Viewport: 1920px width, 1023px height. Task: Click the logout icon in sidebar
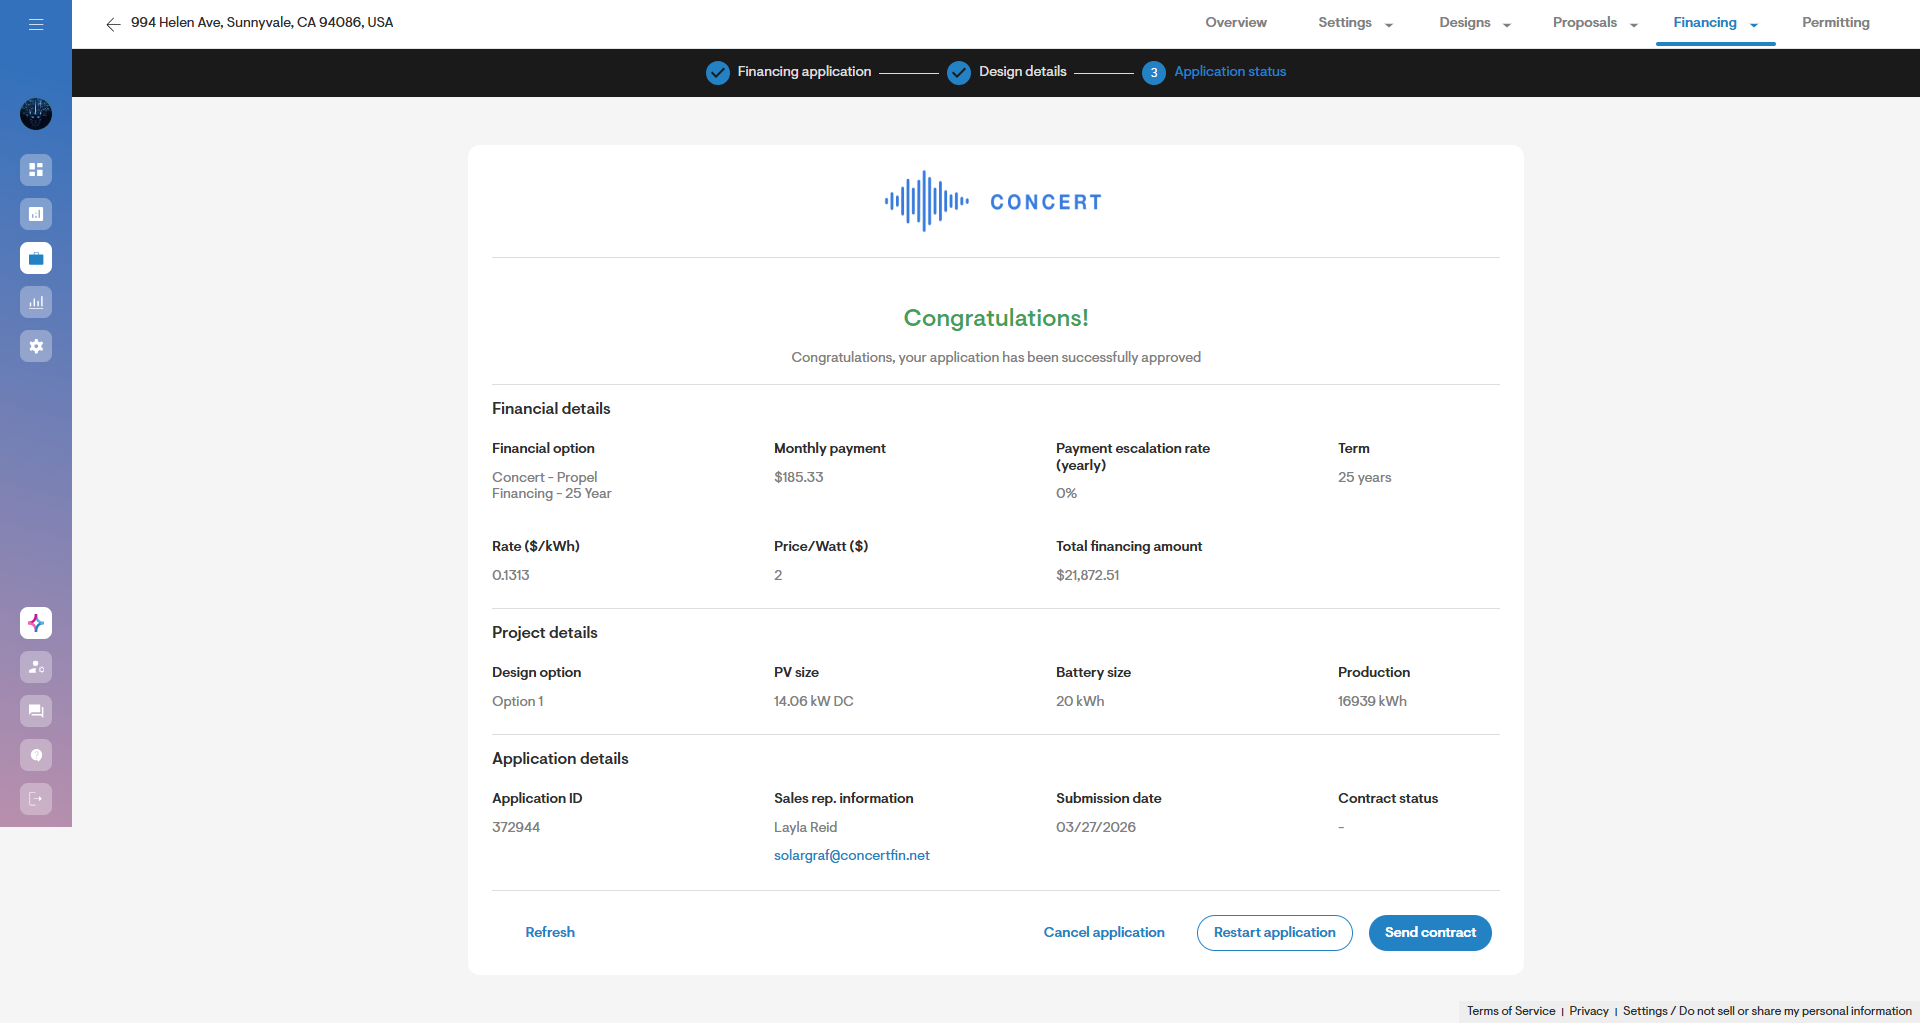[36, 799]
